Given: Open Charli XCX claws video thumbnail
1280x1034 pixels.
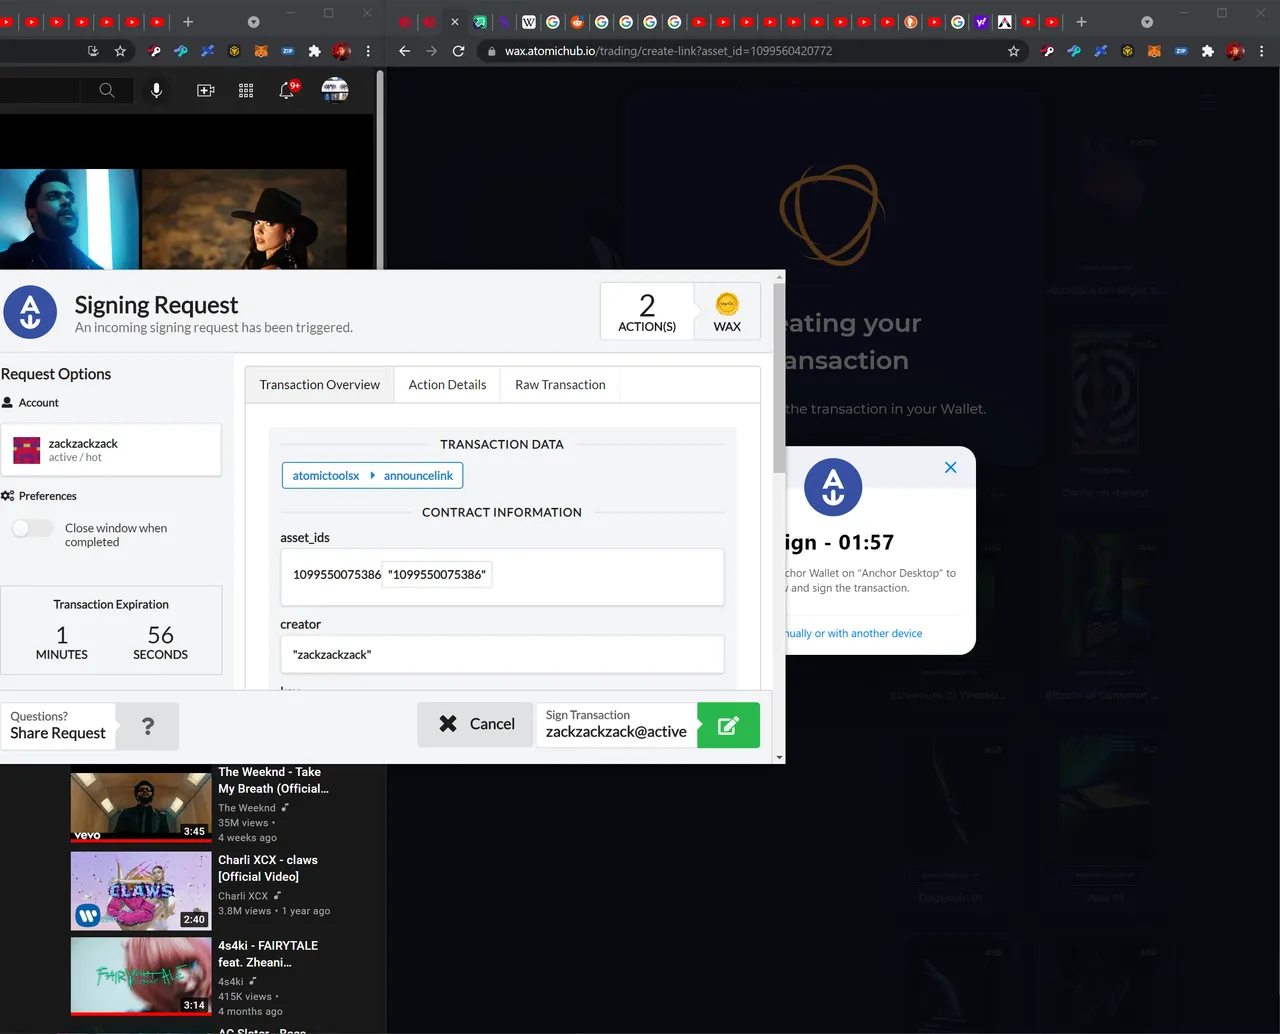Looking at the screenshot, I should coord(141,891).
